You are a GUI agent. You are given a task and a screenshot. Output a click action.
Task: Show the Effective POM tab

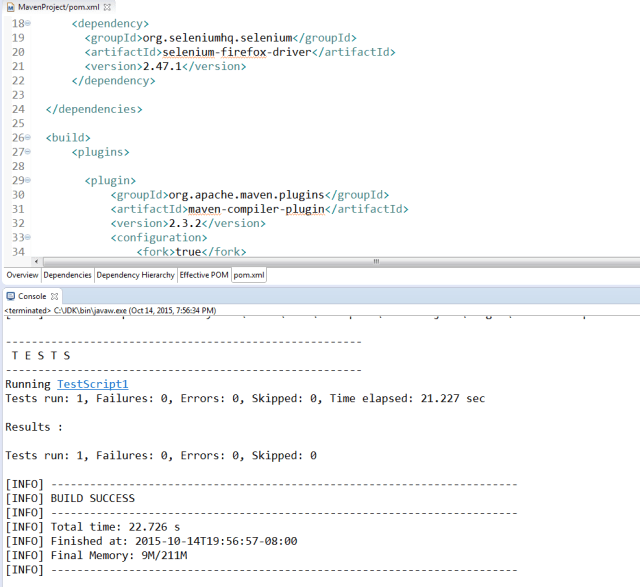tap(203, 275)
